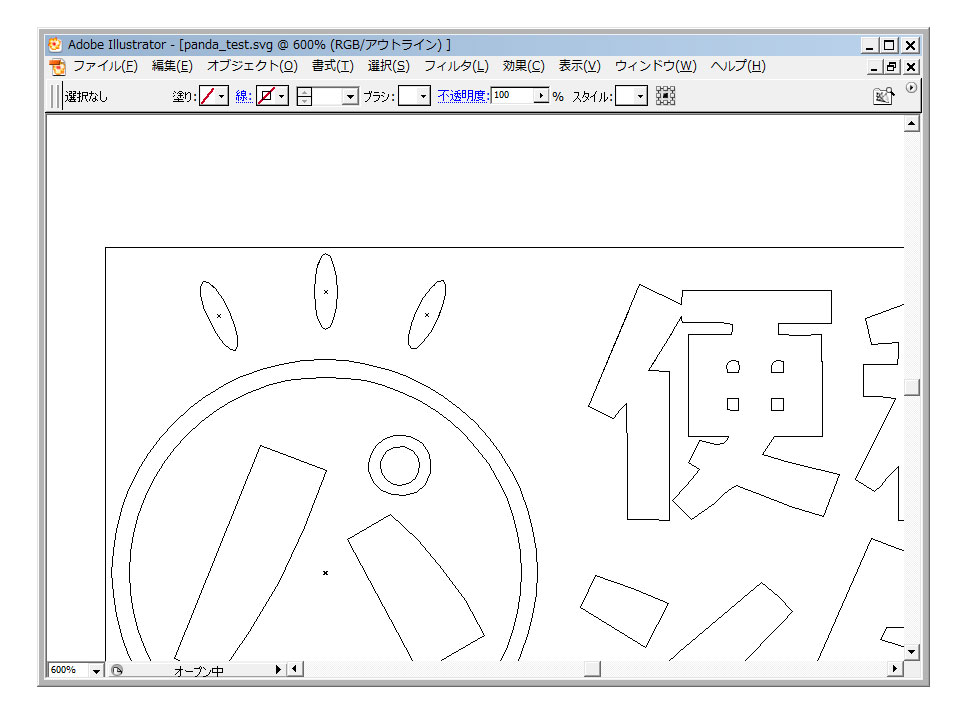The height and width of the screenshot is (720, 960).
Task: Open the control palette options menu button
Action: click(x=911, y=88)
